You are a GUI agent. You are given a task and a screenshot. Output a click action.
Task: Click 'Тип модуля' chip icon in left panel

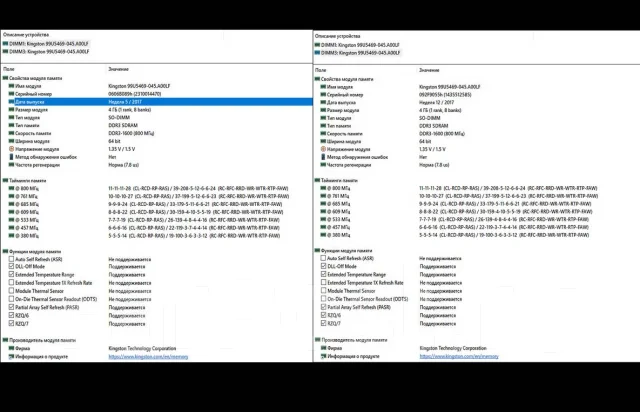11,118
